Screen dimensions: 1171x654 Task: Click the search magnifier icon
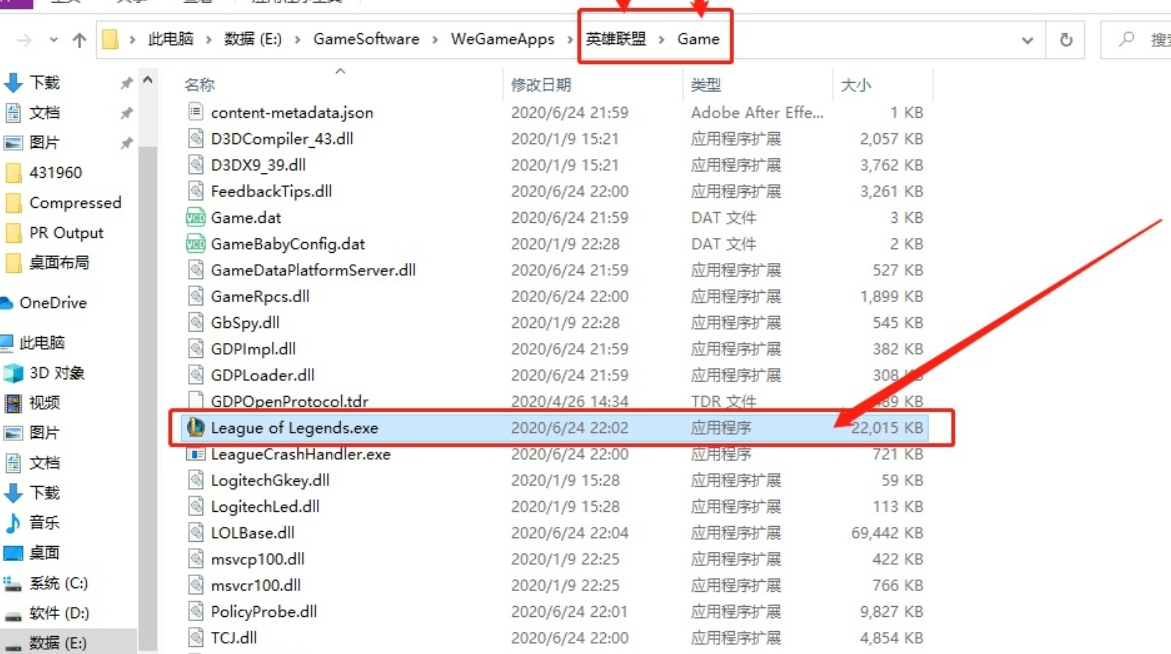click(1126, 39)
